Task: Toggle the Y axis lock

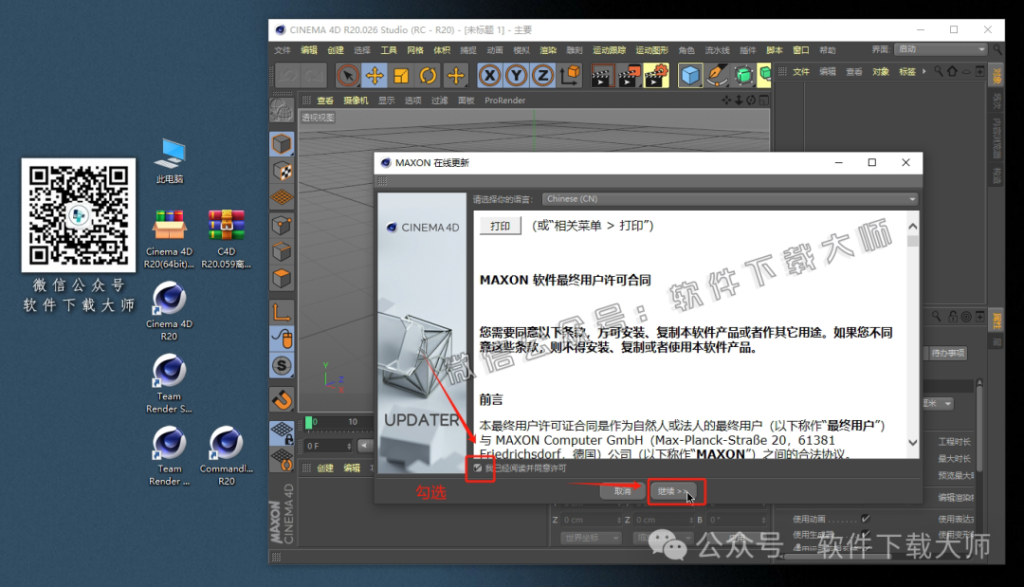Action: [516, 74]
